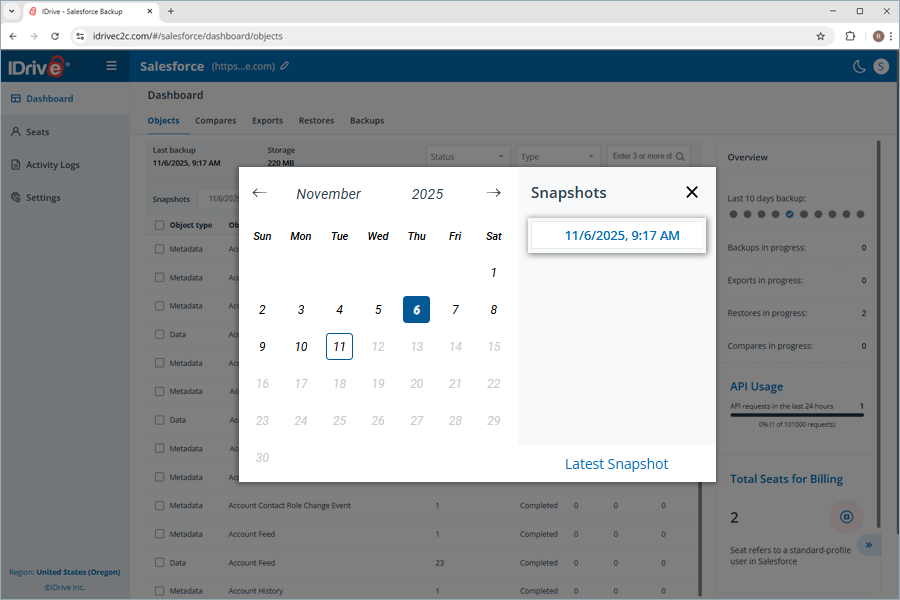
Task: Check the Account Contact Role Change Event row
Action: [160, 506]
